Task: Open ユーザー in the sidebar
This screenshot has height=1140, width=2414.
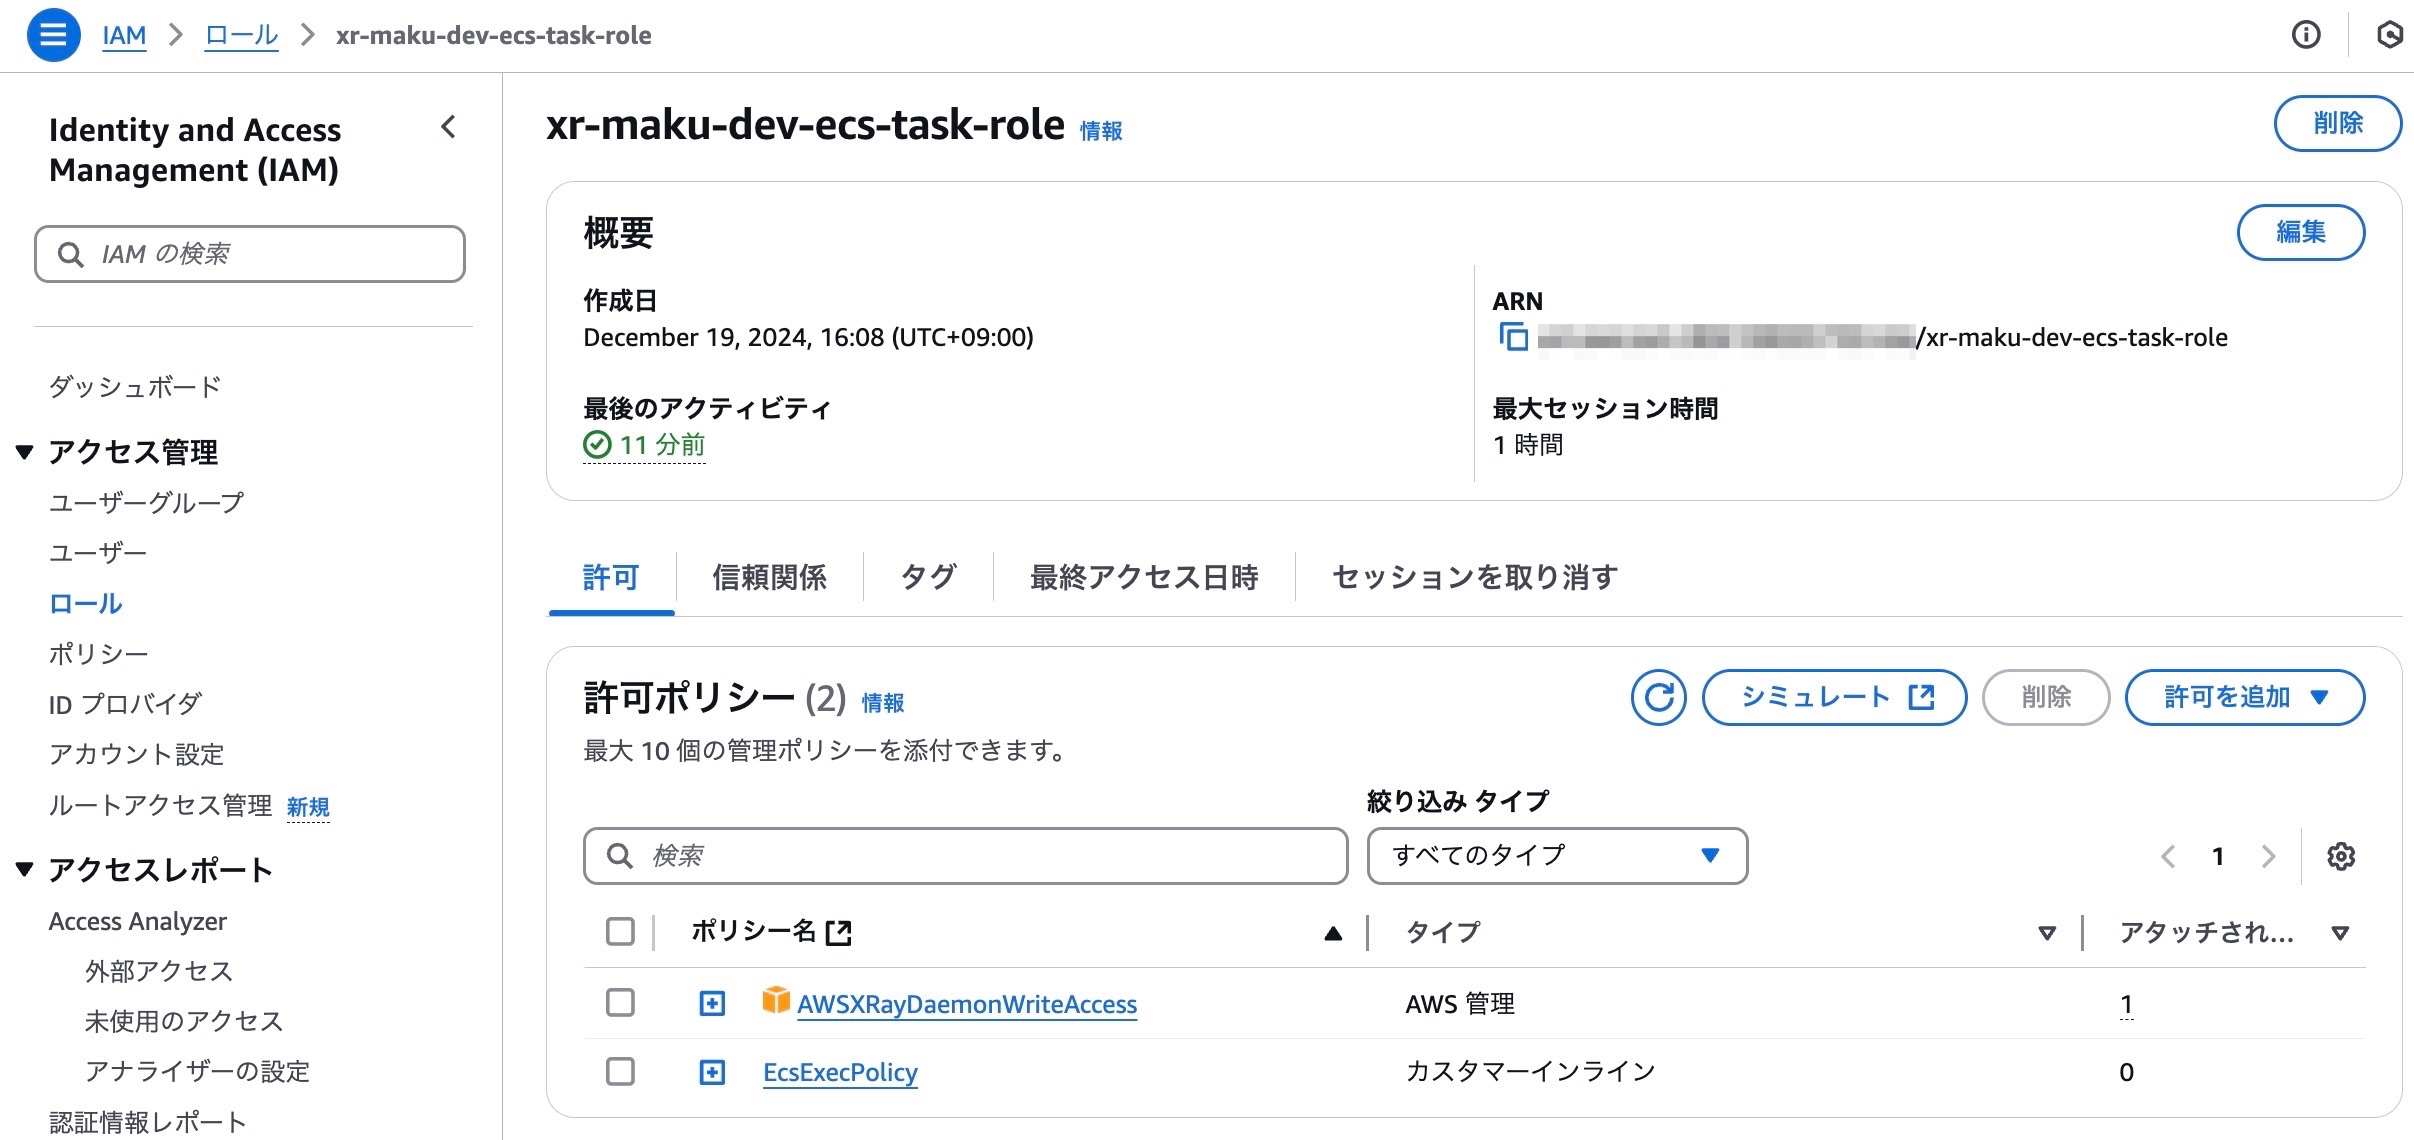Action: (98, 552)
